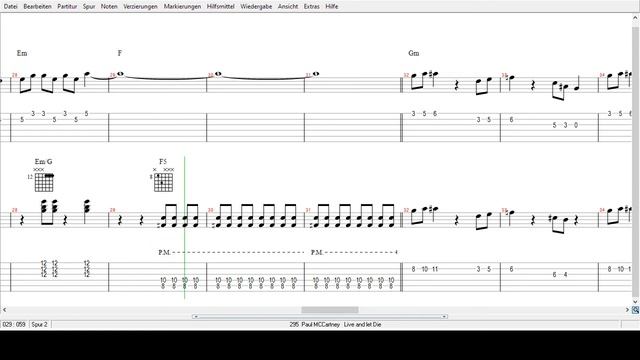Click the whole note in measure 29 top track
Viewport: 640px width, 360px height.
pos(120,74)
